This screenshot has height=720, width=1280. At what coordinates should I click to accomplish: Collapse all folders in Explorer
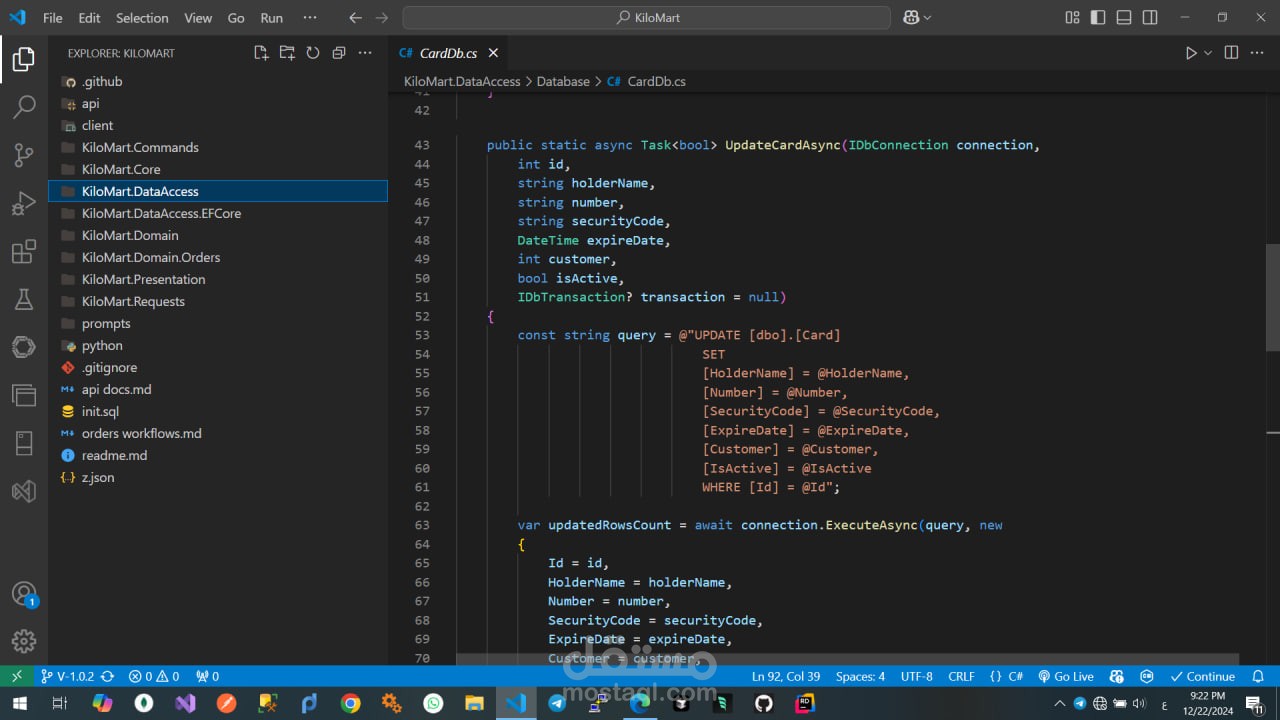(x=339, y=53)
